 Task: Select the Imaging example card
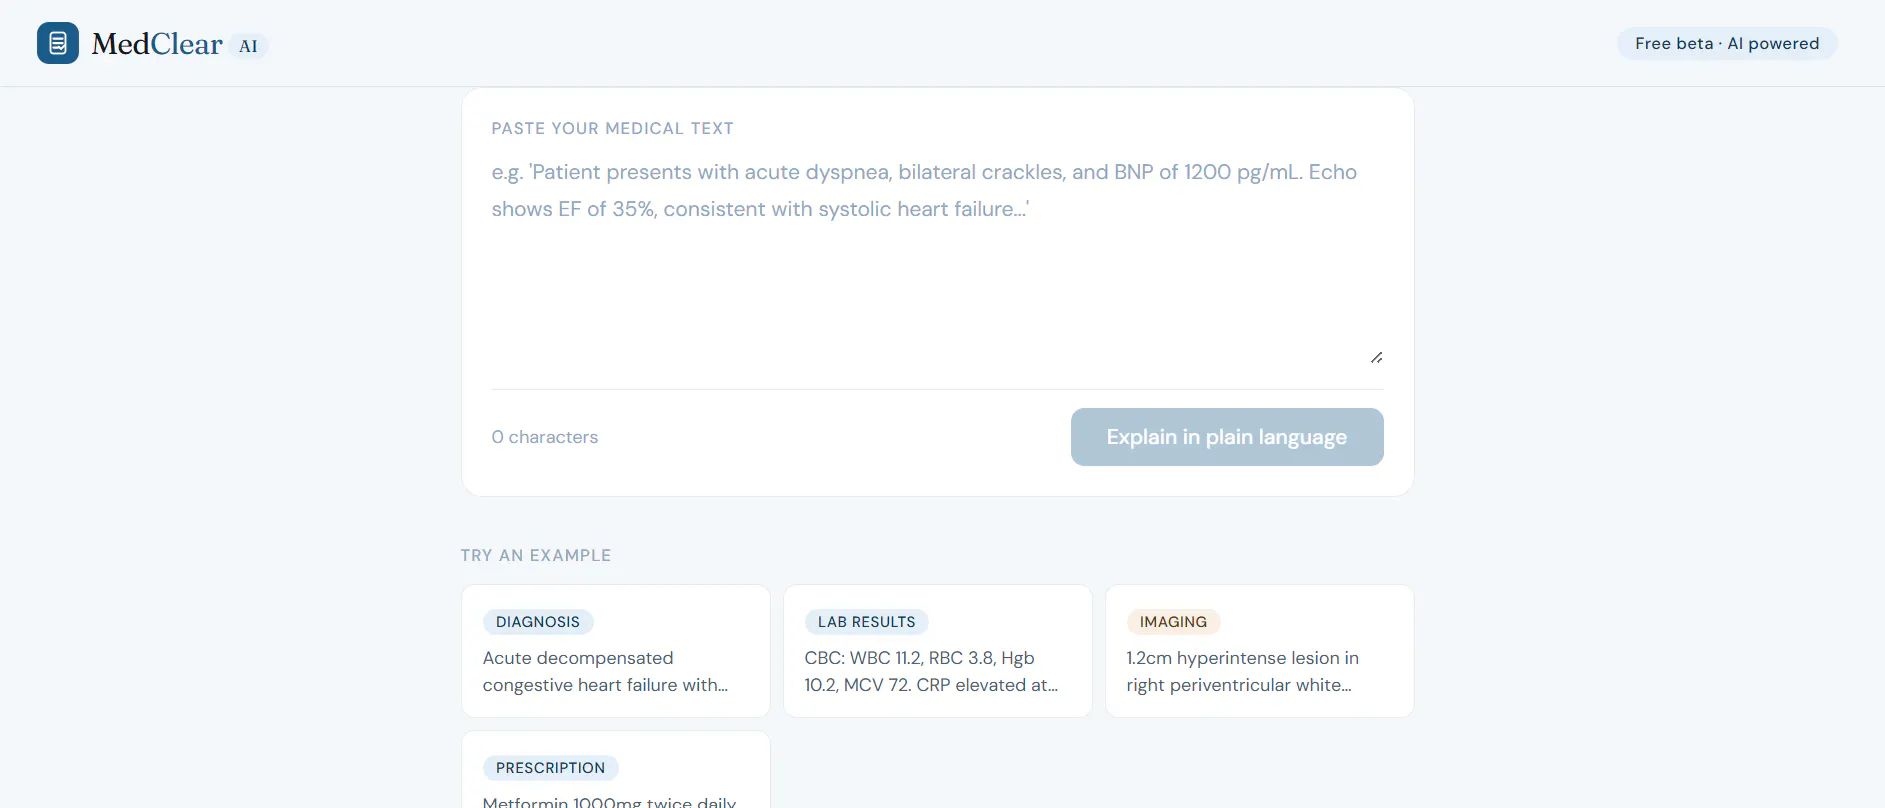pos(1260,651)
